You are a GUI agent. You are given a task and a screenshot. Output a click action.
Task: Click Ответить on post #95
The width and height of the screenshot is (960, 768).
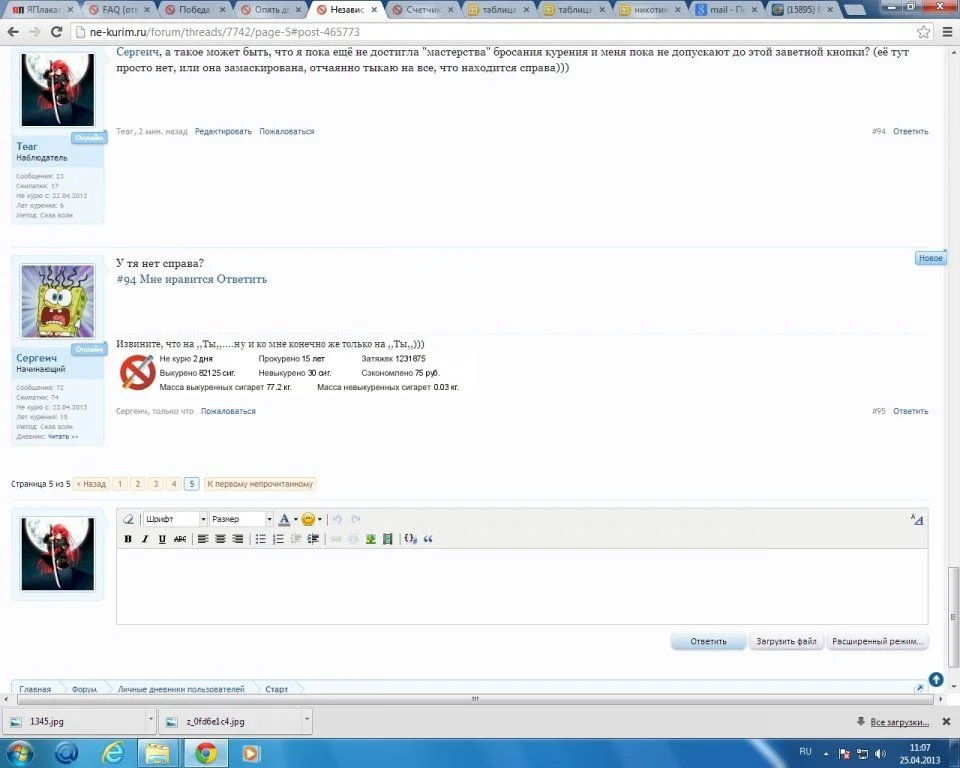[x=910, y=411]
